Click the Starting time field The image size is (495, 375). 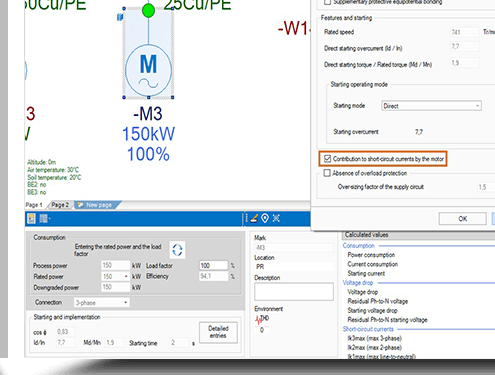179,342
